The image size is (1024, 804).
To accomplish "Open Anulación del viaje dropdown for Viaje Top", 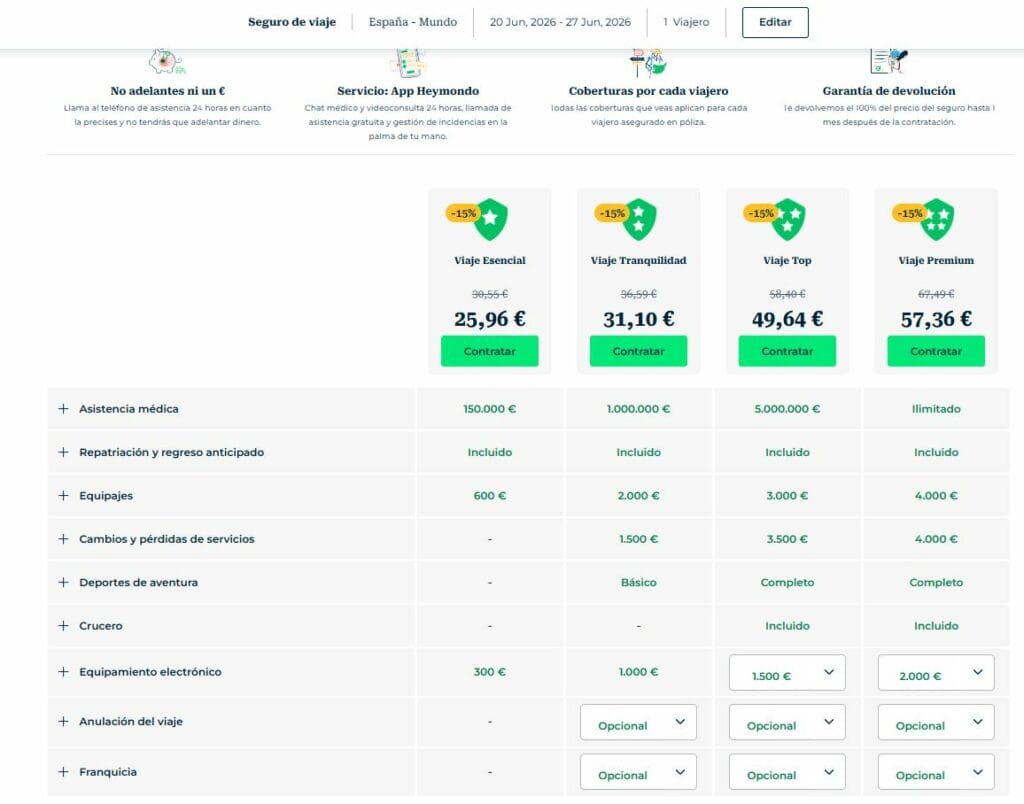I will point(787,722).
